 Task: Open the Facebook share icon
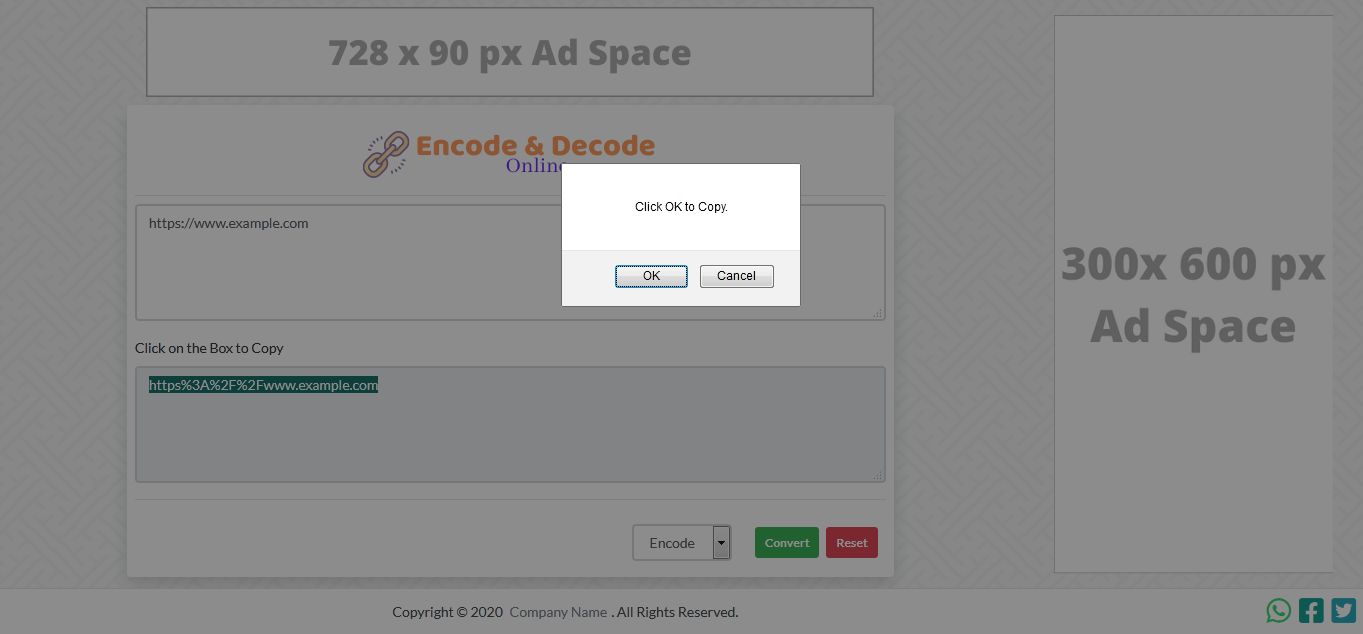point(1310,610)
